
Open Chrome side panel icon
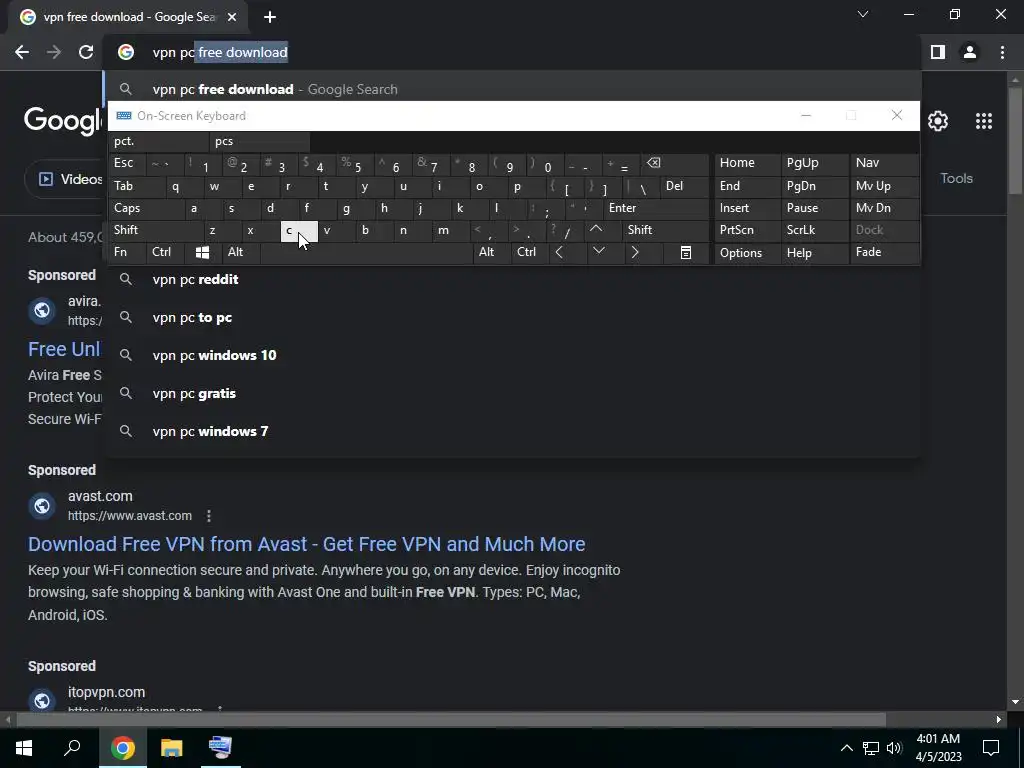pyautogui.click(x=938, y=52)
